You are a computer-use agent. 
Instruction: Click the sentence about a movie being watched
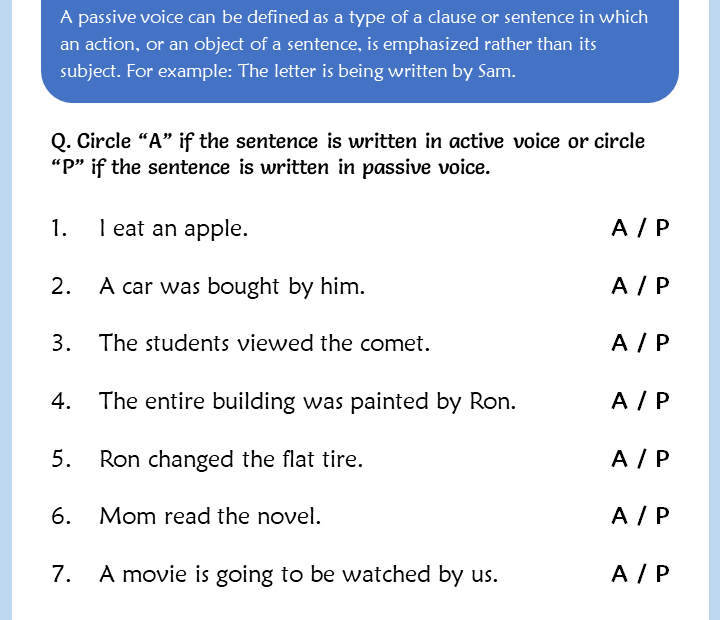(298, 575)
